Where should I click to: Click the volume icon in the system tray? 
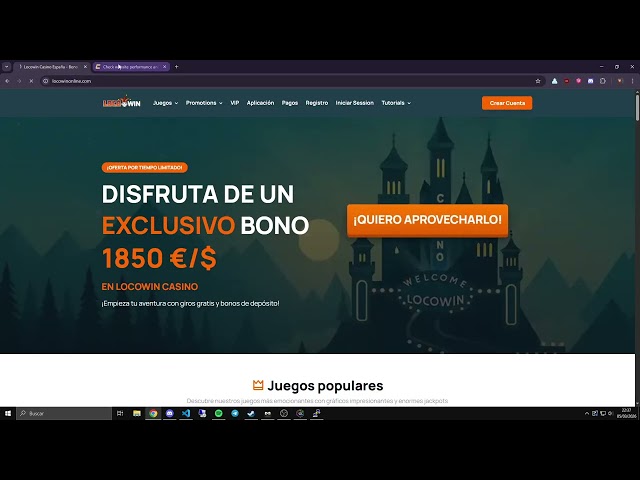click(611, 413)
